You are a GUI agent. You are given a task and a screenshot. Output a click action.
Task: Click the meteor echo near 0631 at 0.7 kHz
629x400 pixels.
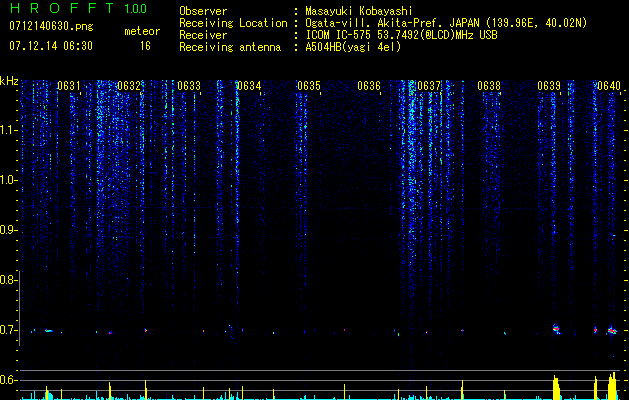pyautogui.click(x=48, y=331)
